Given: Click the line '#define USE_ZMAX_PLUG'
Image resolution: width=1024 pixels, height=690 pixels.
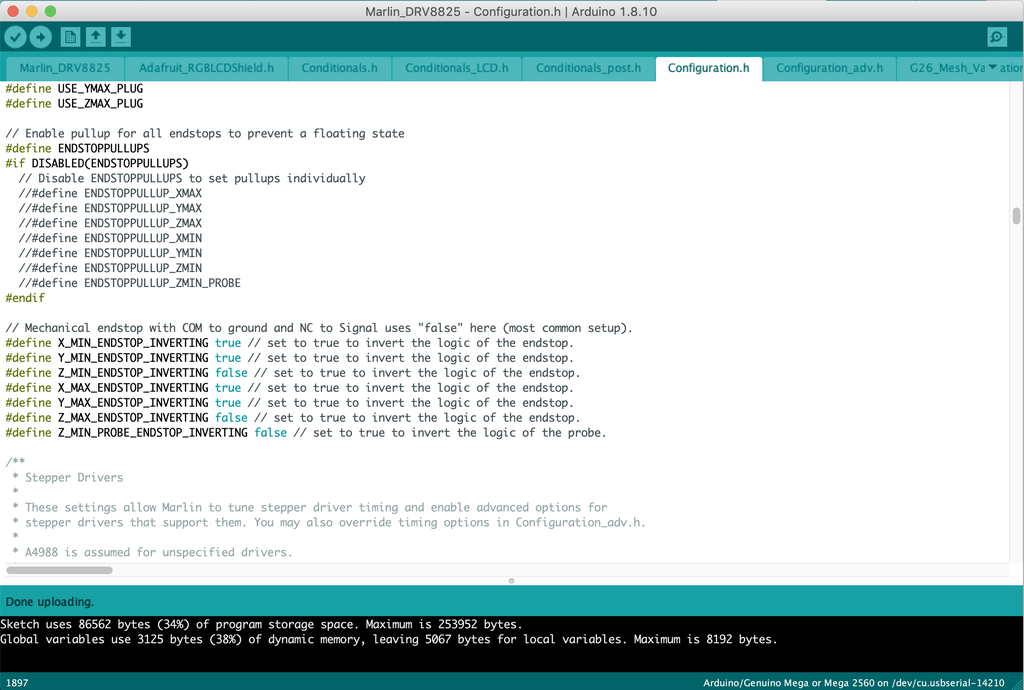Looking at the screenshot, I should point(74,104).
